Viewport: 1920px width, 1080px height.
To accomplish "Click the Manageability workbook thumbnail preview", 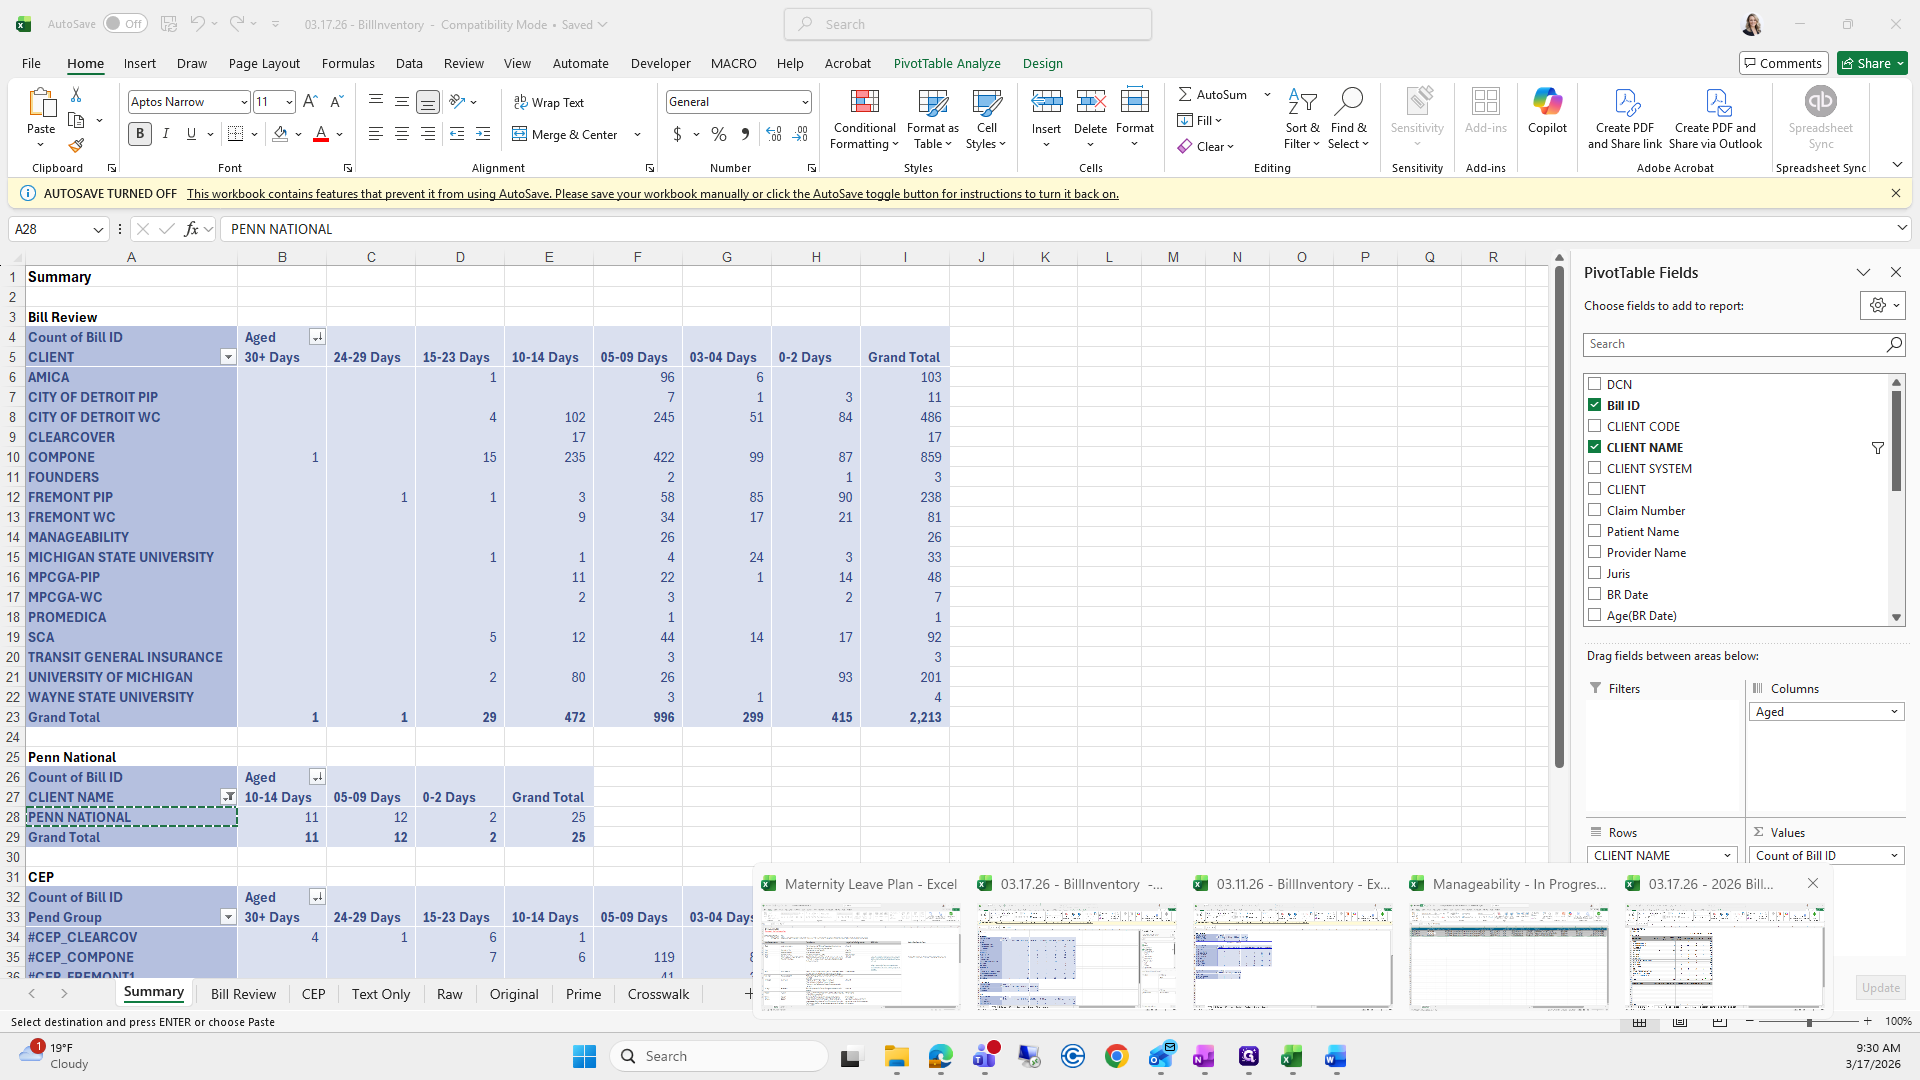I will pyautogui.click(x=1508, y=957).
